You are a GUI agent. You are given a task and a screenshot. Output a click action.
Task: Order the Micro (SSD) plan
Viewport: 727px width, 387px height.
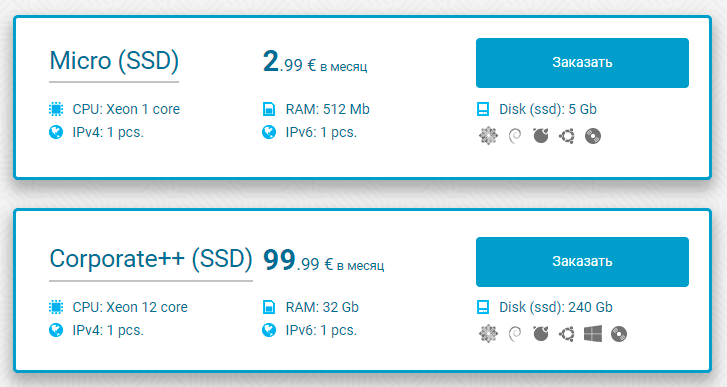coord(582,63)
